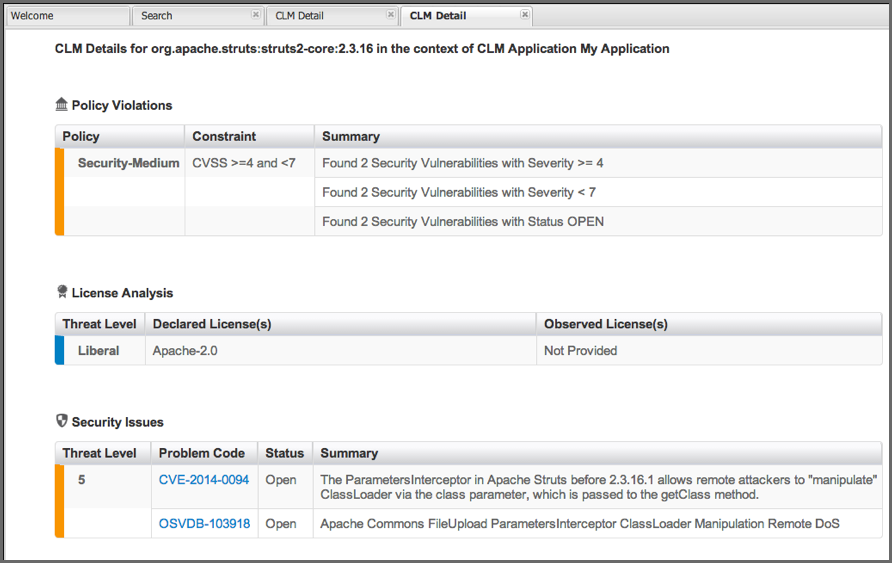The height and width of the screenshot is (563, 892).
Task: Close the inactive CLM Detail tab
Action: (x=391, y=15)
